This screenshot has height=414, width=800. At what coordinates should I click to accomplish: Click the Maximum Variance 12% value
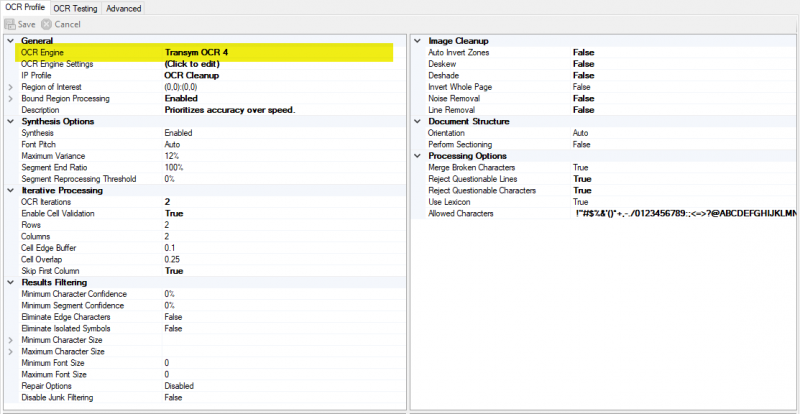tap(171, 156)
